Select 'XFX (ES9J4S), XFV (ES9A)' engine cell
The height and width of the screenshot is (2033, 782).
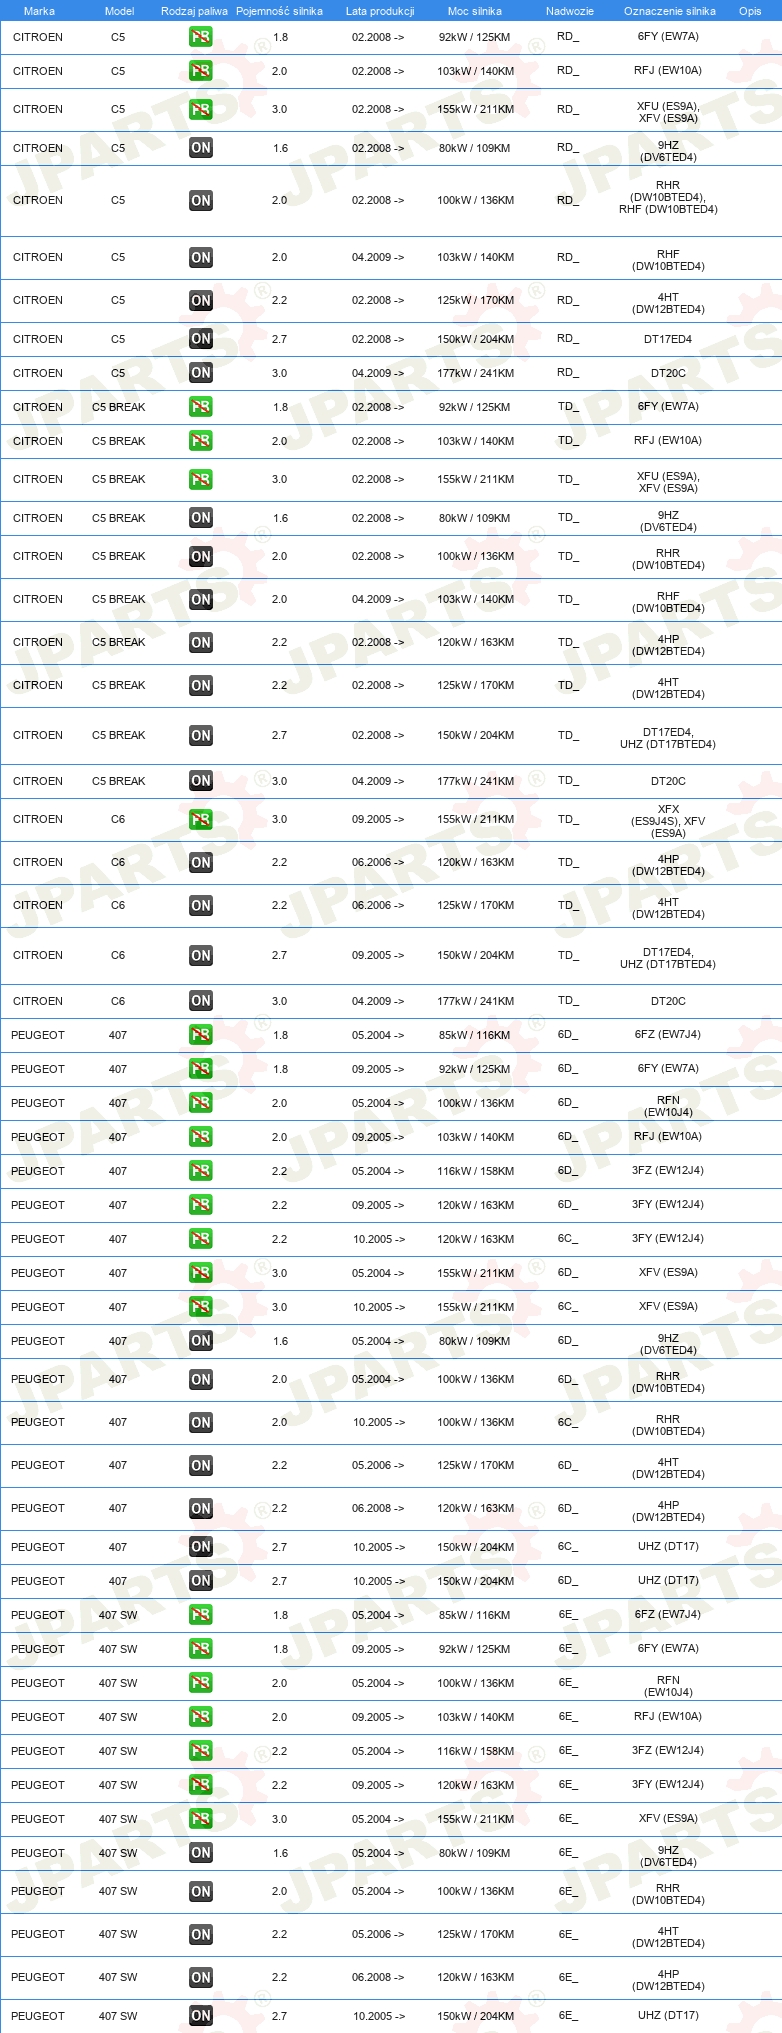(x=668, y=821)
